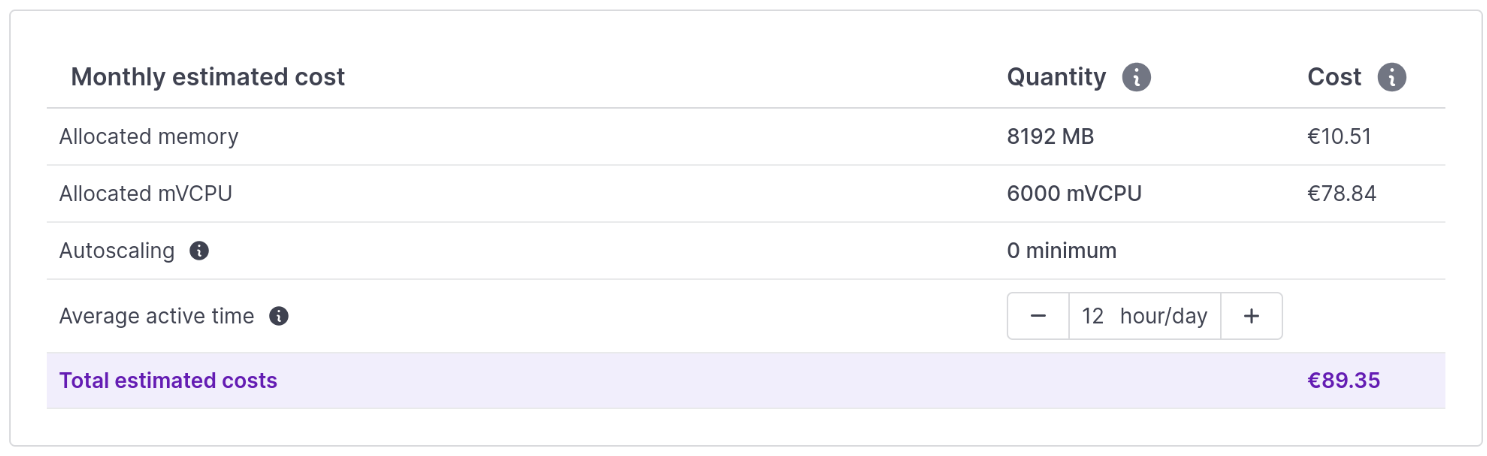Image resolution: width=1487 pixels, height=456 pixels.
Task: Click the 6000 mVCPU quantity value
Action: (x=1074, y=193)
